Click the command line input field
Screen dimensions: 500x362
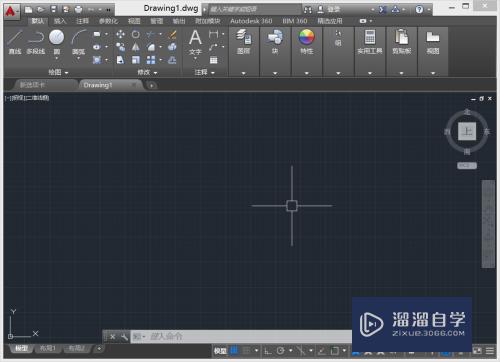242,337
